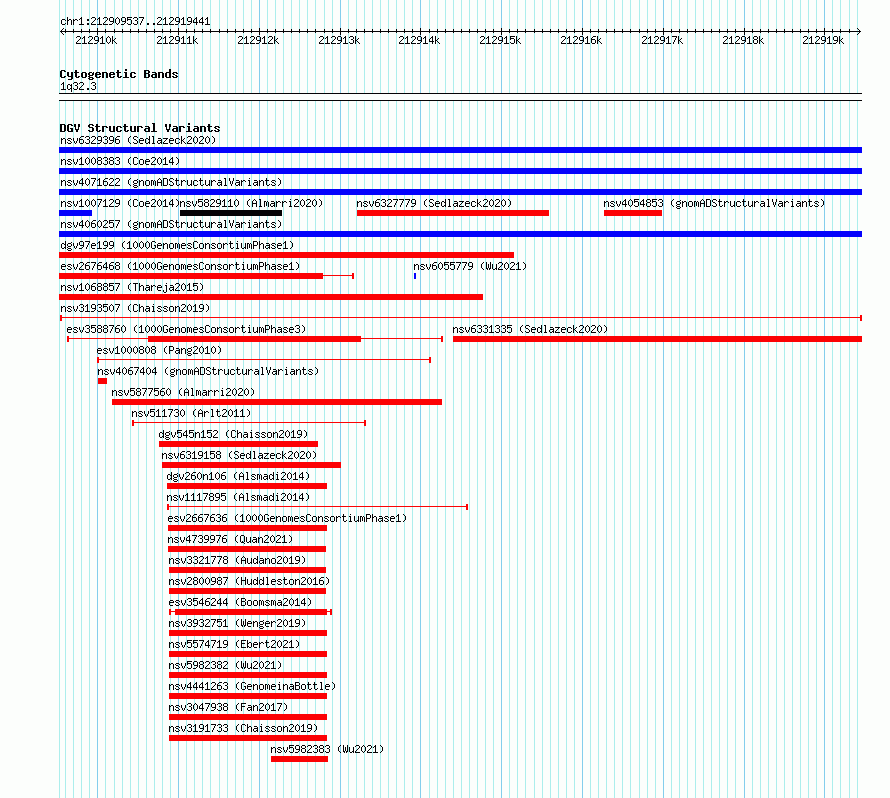Select the nsv3047938 (Fan2017) label

228,707
